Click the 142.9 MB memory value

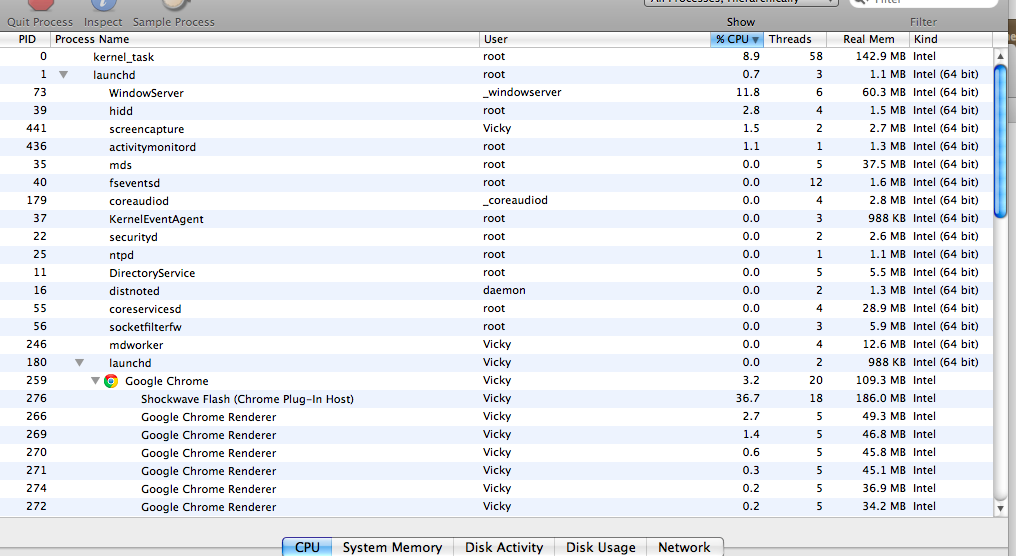coord(881,56)
